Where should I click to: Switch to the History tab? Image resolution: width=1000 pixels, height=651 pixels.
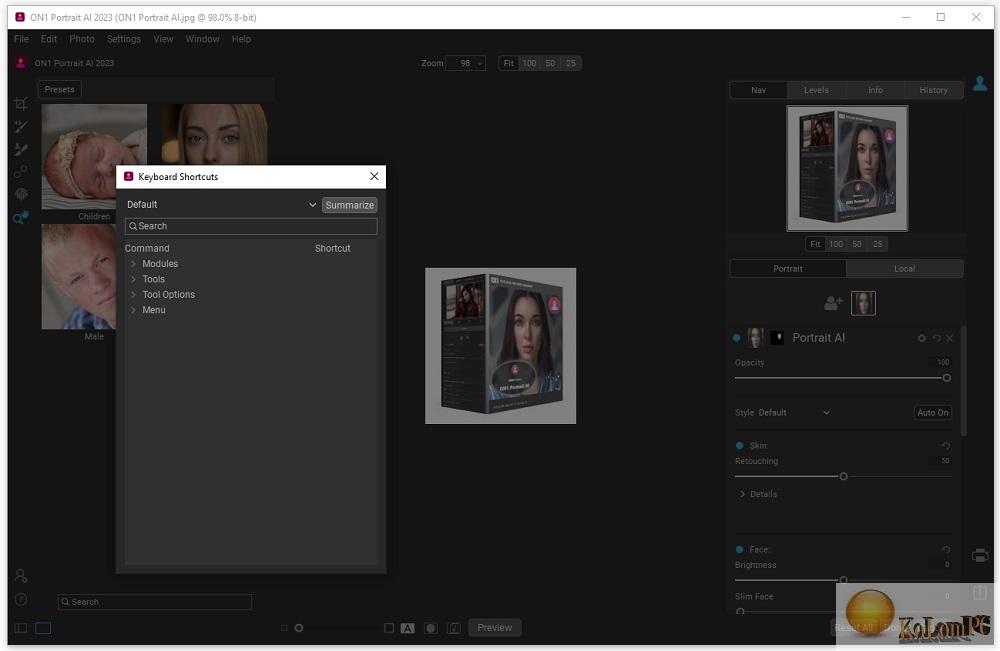tap(933, 90)
